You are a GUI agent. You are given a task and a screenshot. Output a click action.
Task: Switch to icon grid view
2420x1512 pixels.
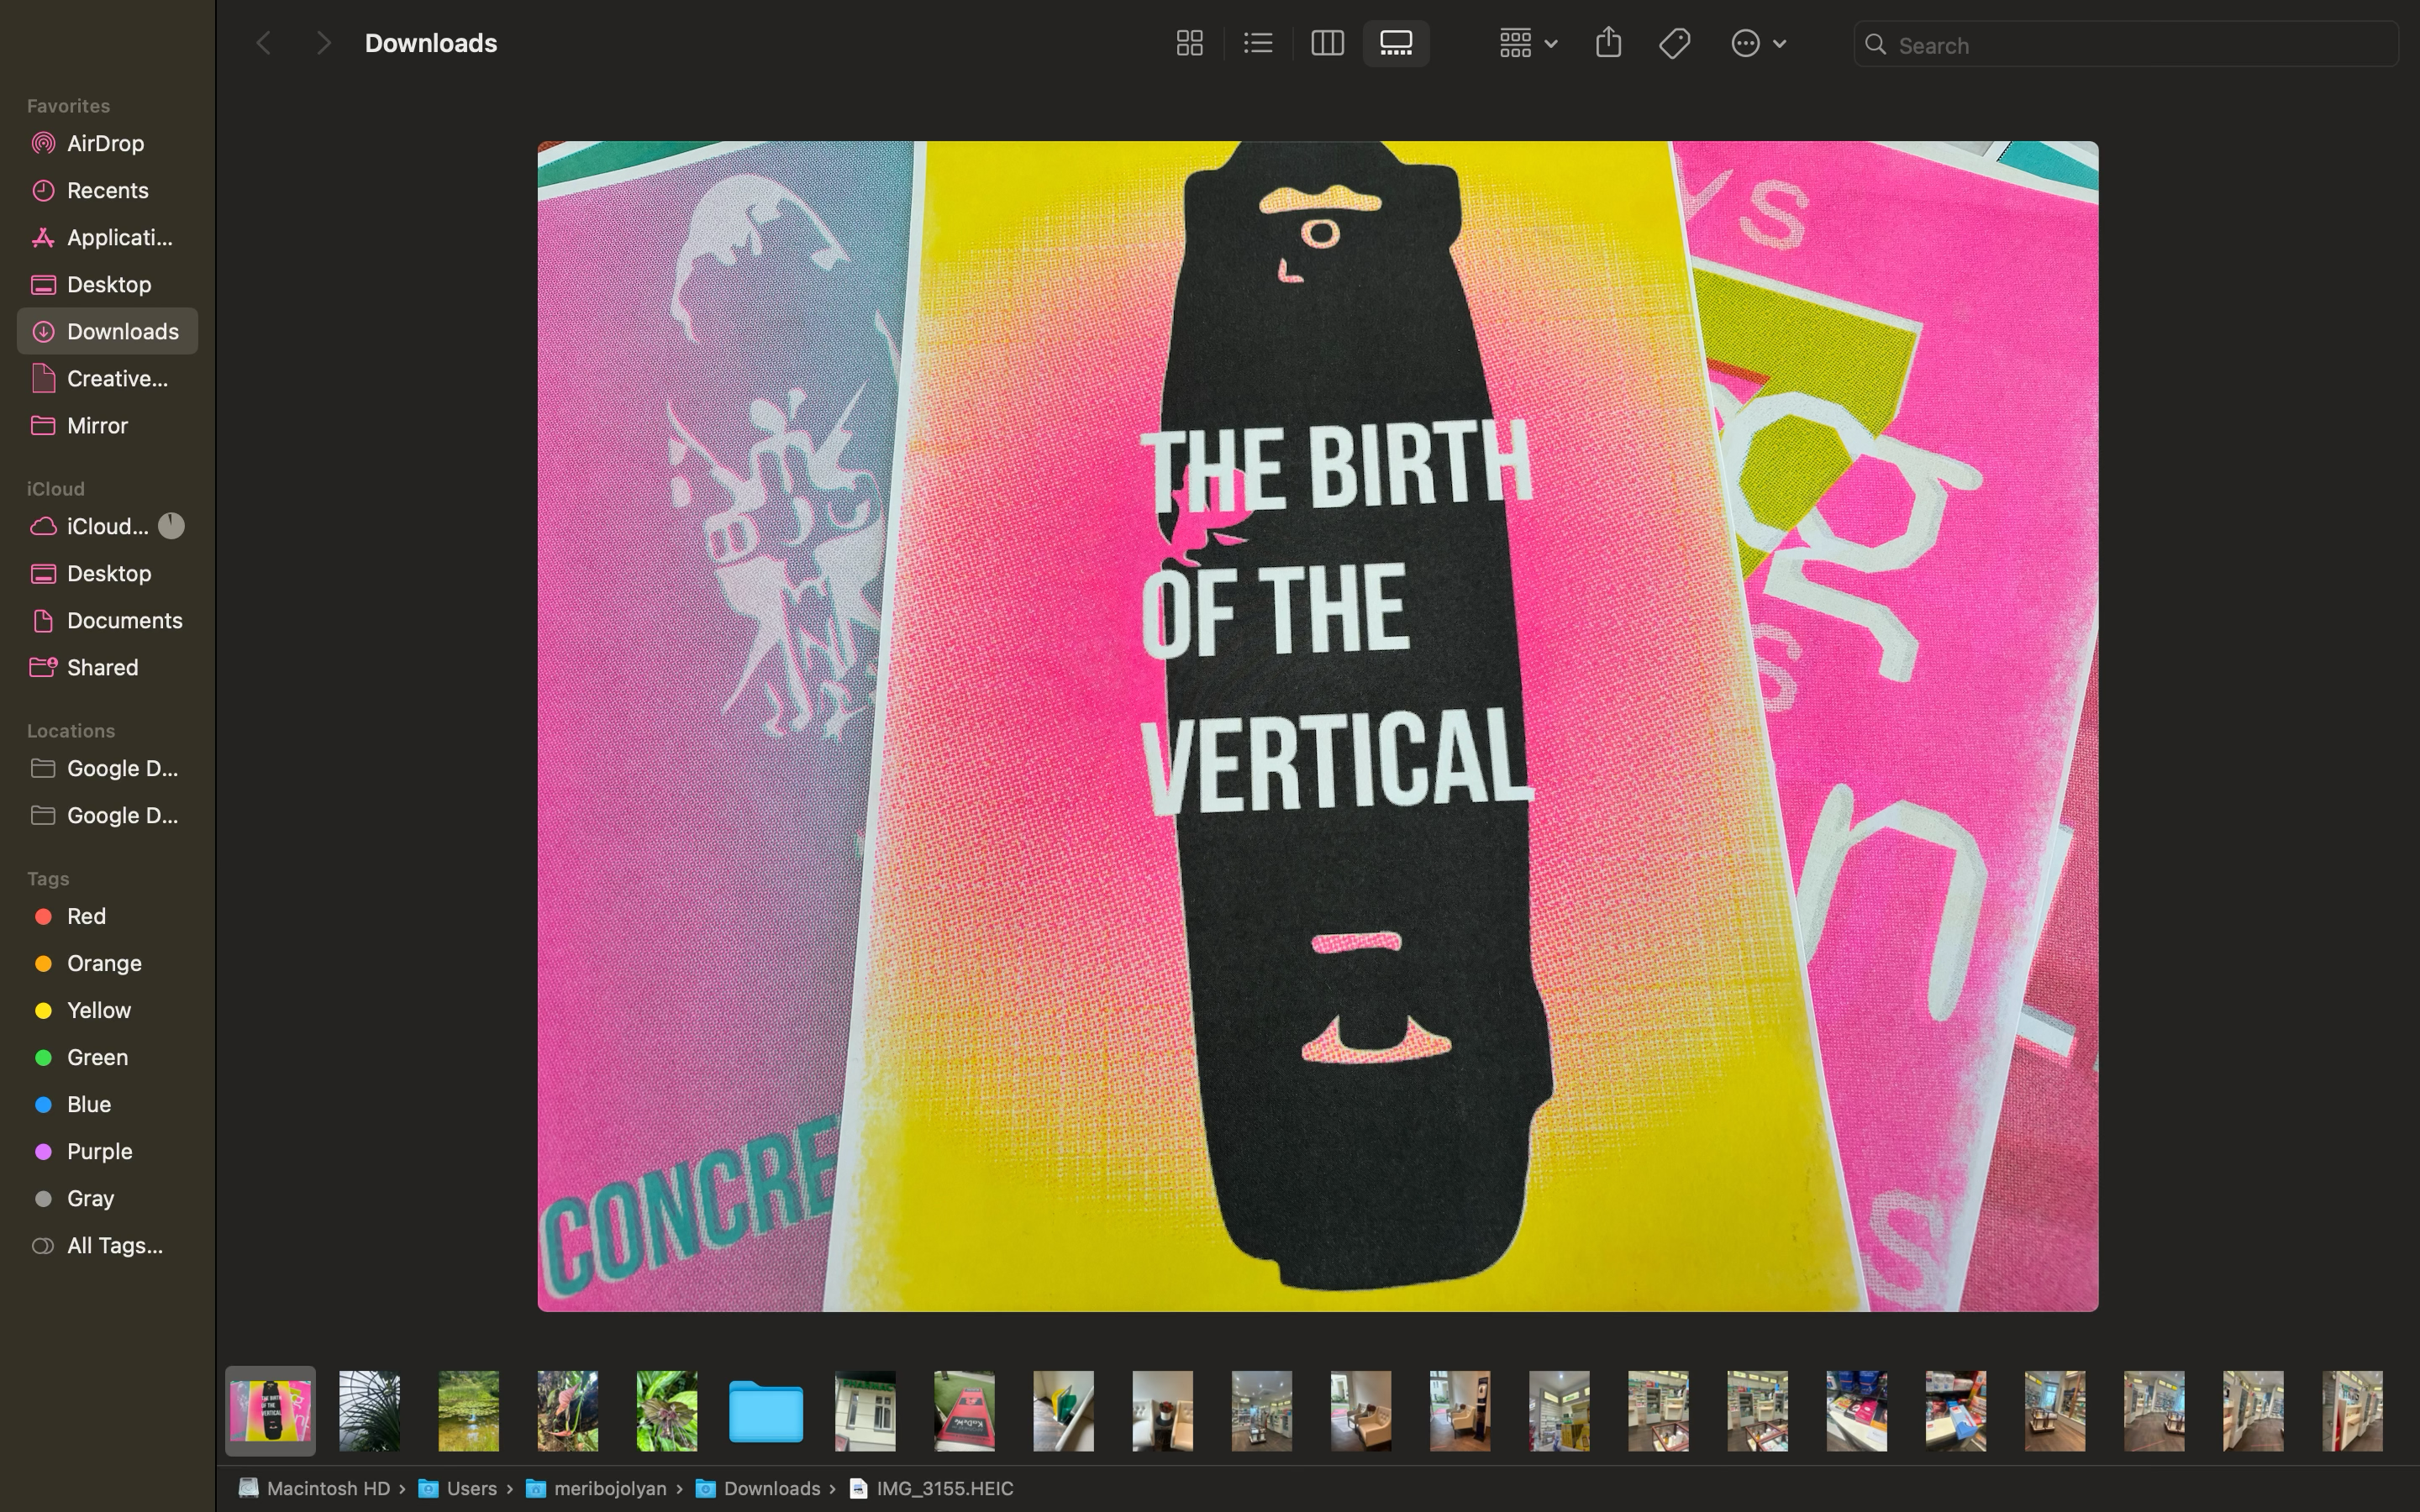click(x=1189, y=43)
